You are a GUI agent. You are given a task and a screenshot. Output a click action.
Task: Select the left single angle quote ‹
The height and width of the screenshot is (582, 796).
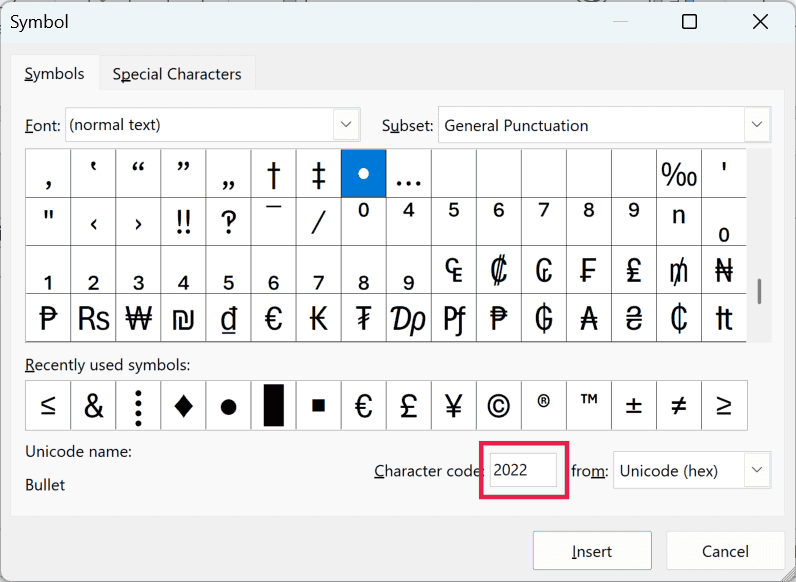(93, 221)
